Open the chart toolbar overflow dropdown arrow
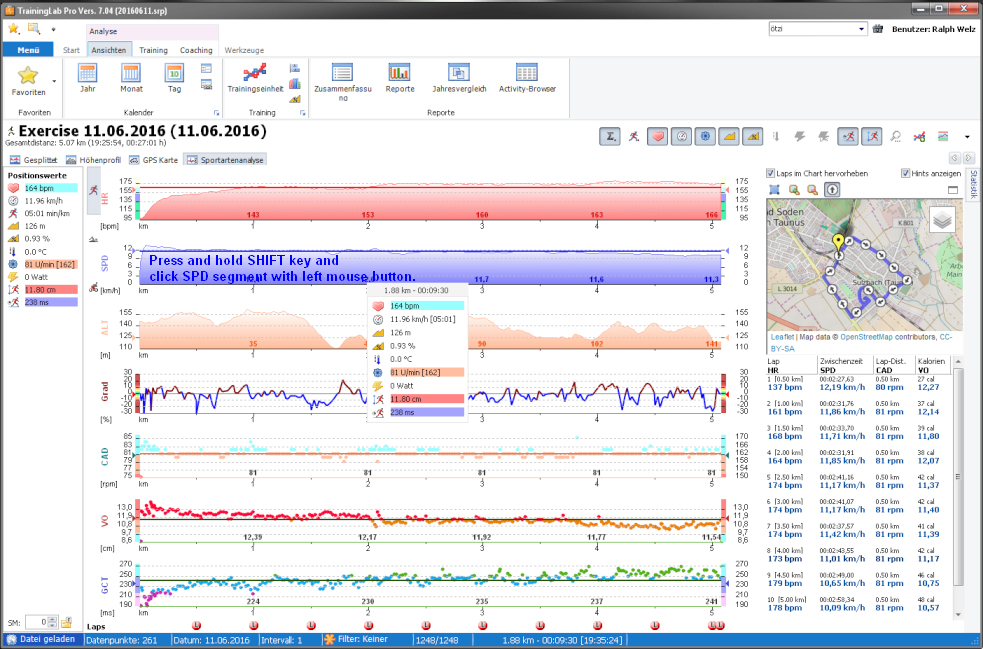Screen dimensions: 983x649 967,137
